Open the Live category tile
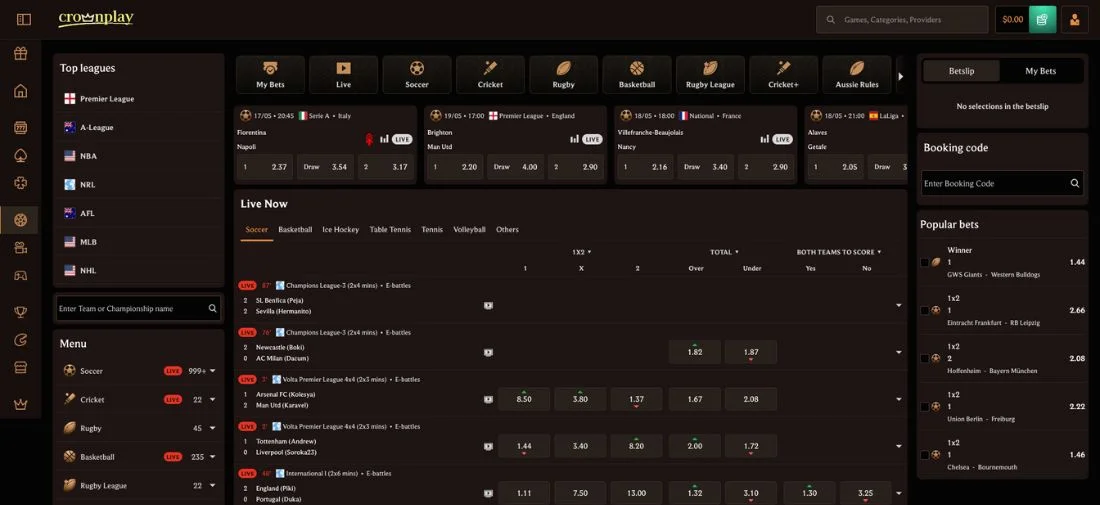The height and width of the screenshot is (505, 1100). pos(344,74)
